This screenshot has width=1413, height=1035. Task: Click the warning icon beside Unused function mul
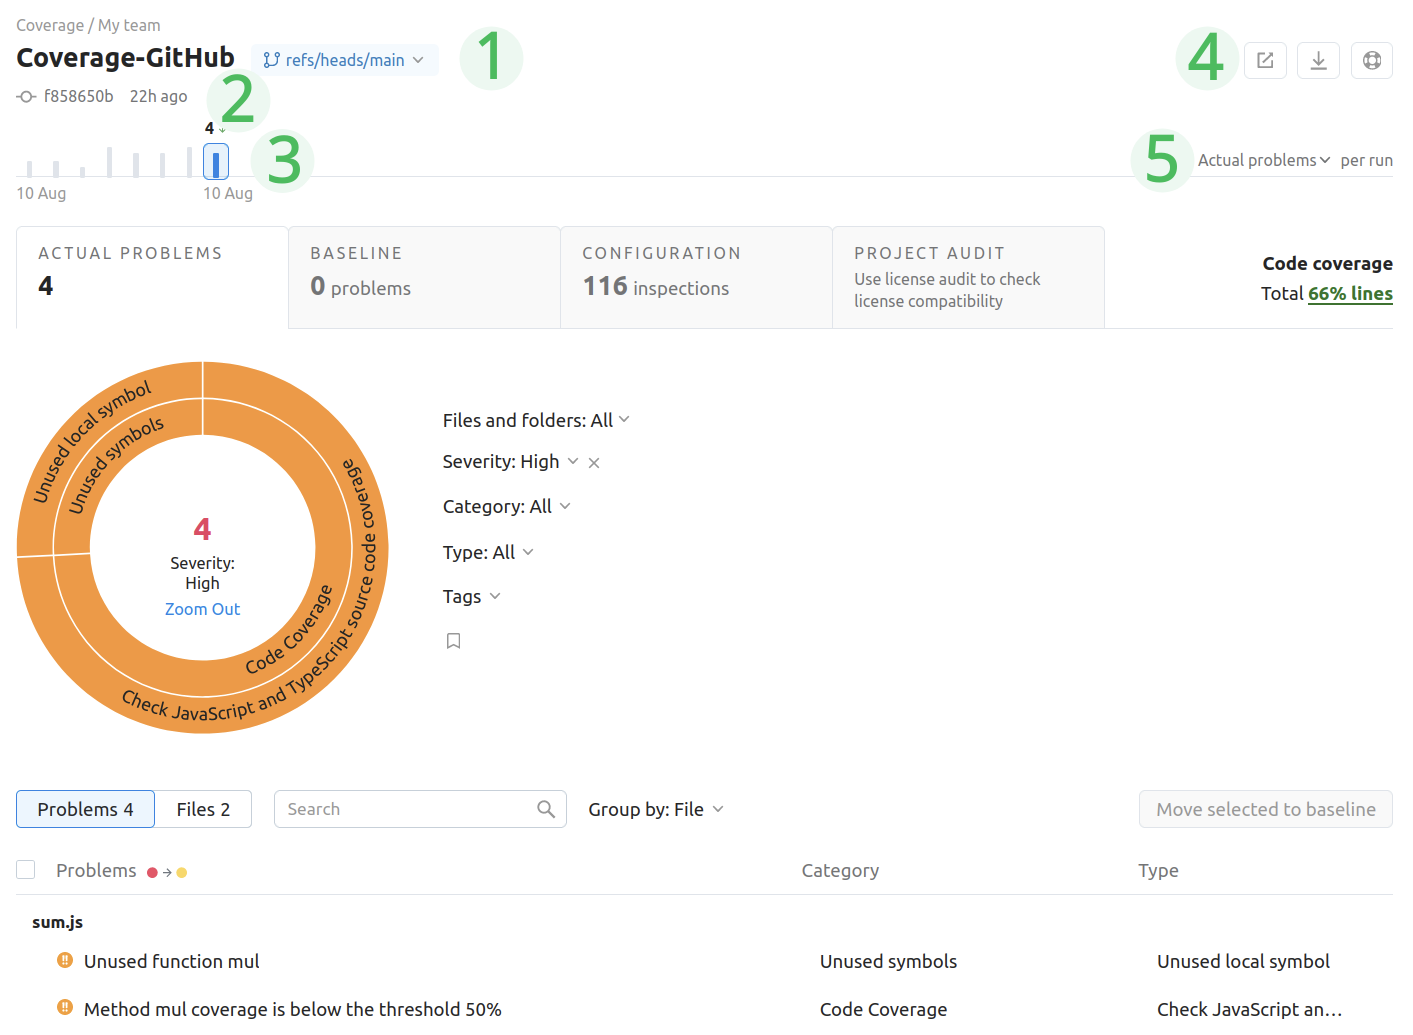tap(64, 961)
